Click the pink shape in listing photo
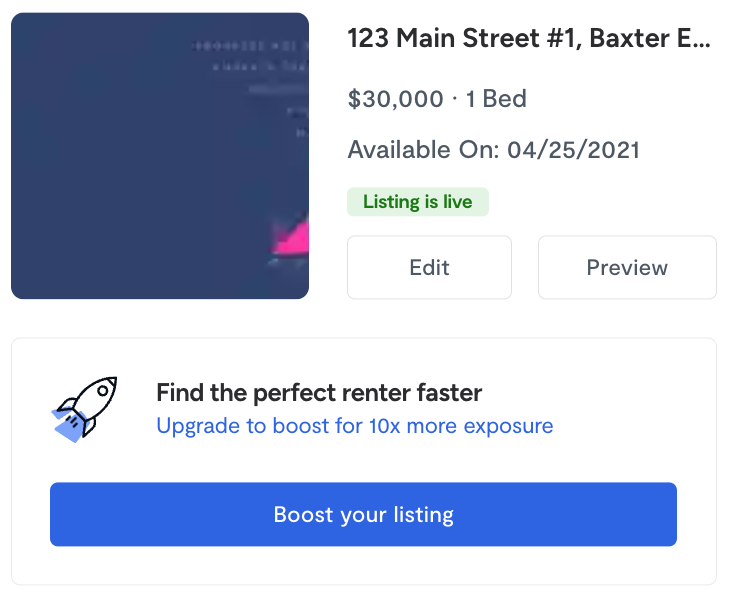The image size is (748, 592). click(x=290, y=236)
